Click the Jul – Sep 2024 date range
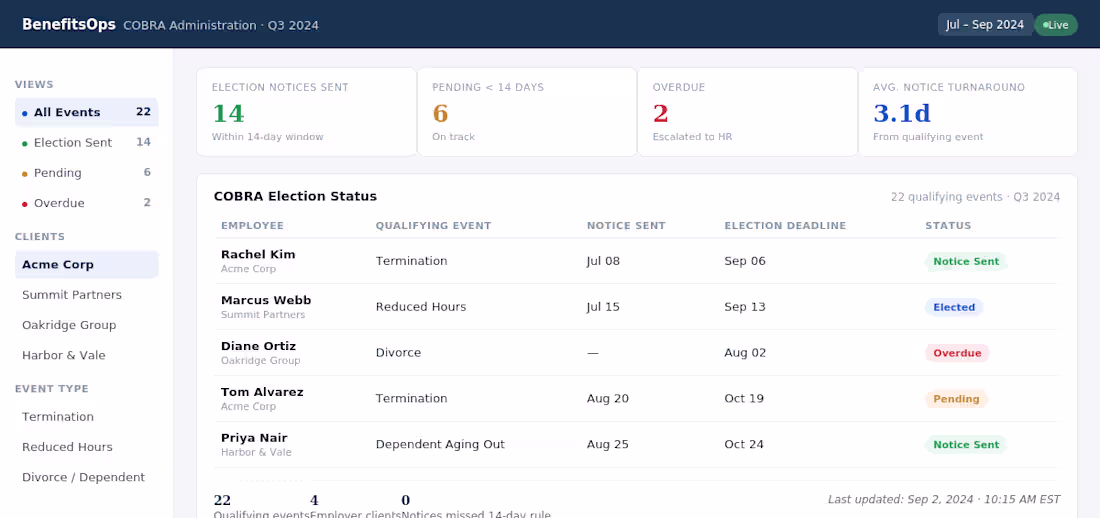Screen dimensions: 1100x518 tap(984, 25)
